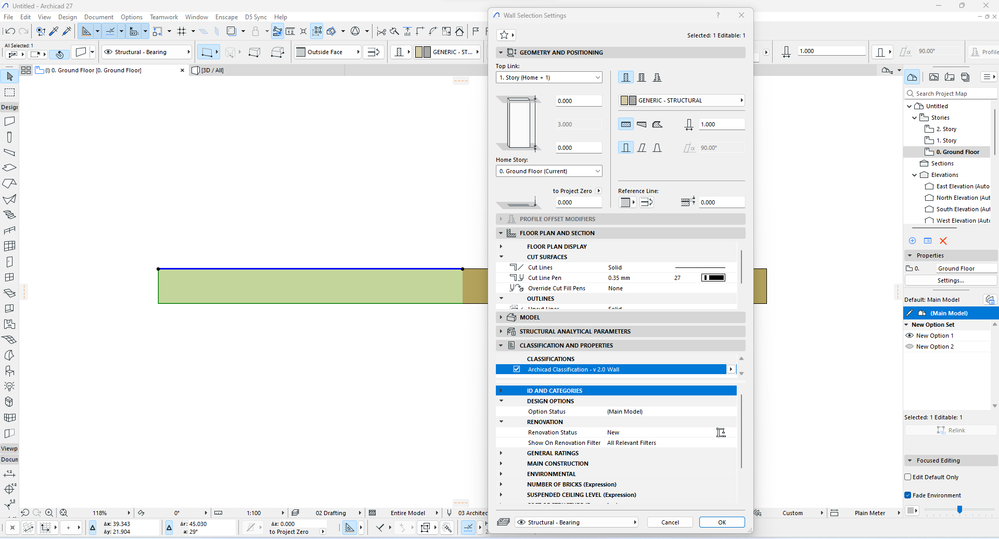Collapse the Geometry and Positioning panel
Viewport: 999px width, 539px height.
point(501,53)
